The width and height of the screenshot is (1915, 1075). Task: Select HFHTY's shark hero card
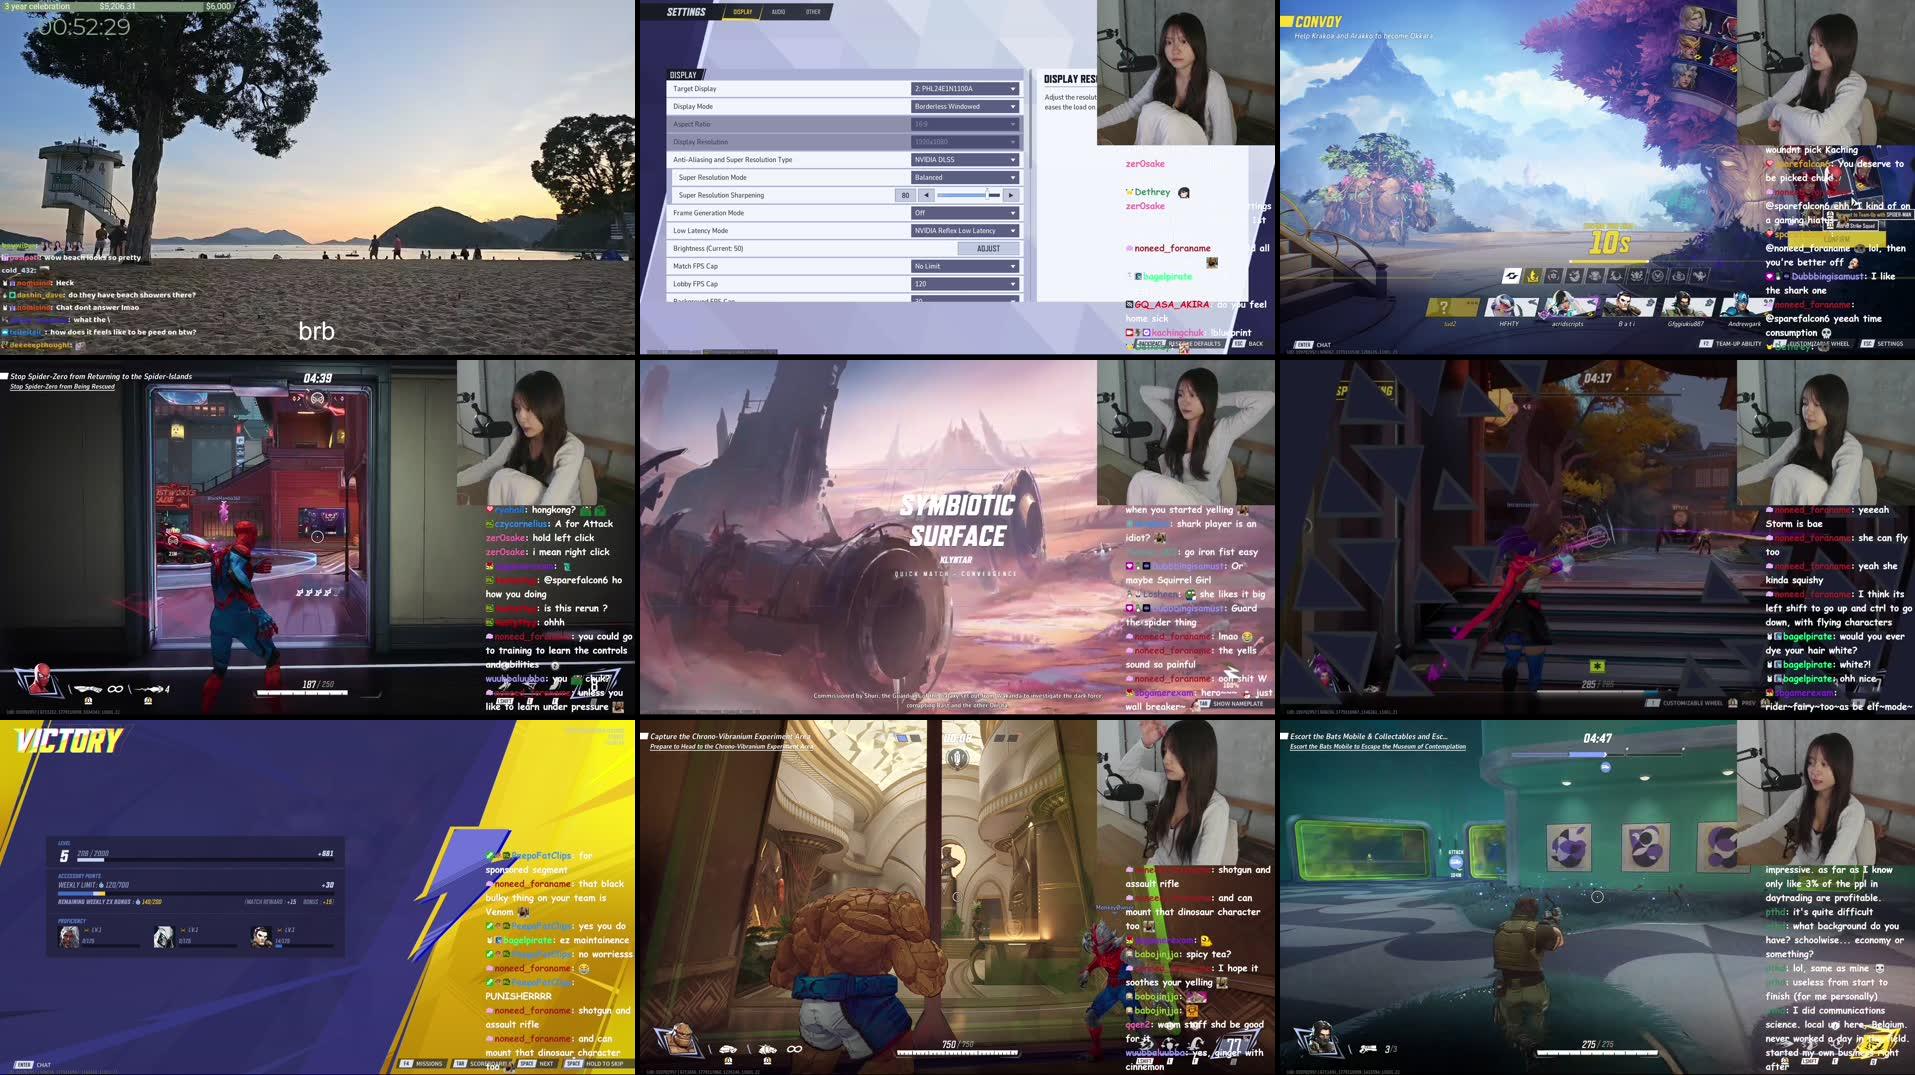(1509, 306)
